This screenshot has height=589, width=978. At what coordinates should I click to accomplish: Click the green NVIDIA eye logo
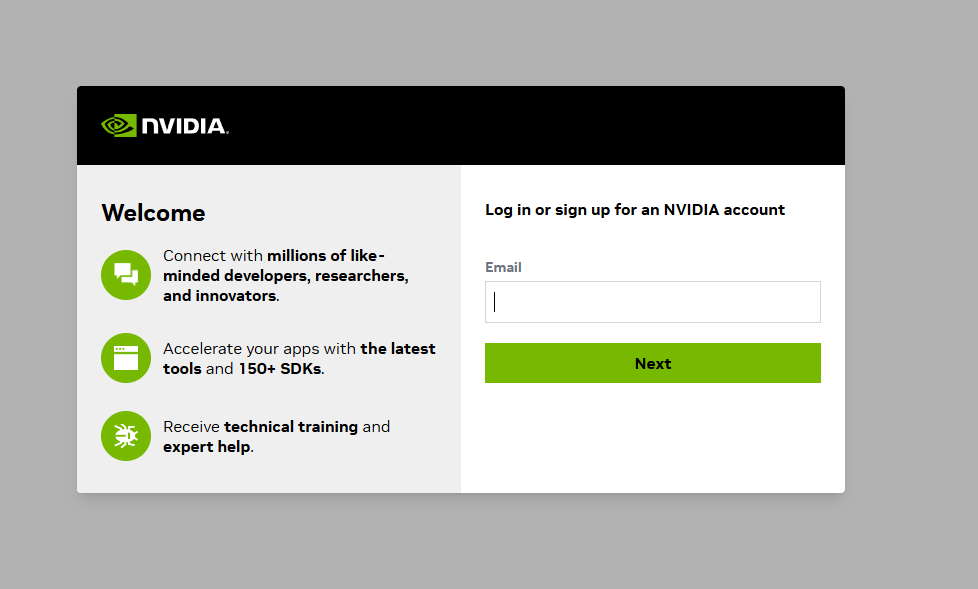coord(119,125)
